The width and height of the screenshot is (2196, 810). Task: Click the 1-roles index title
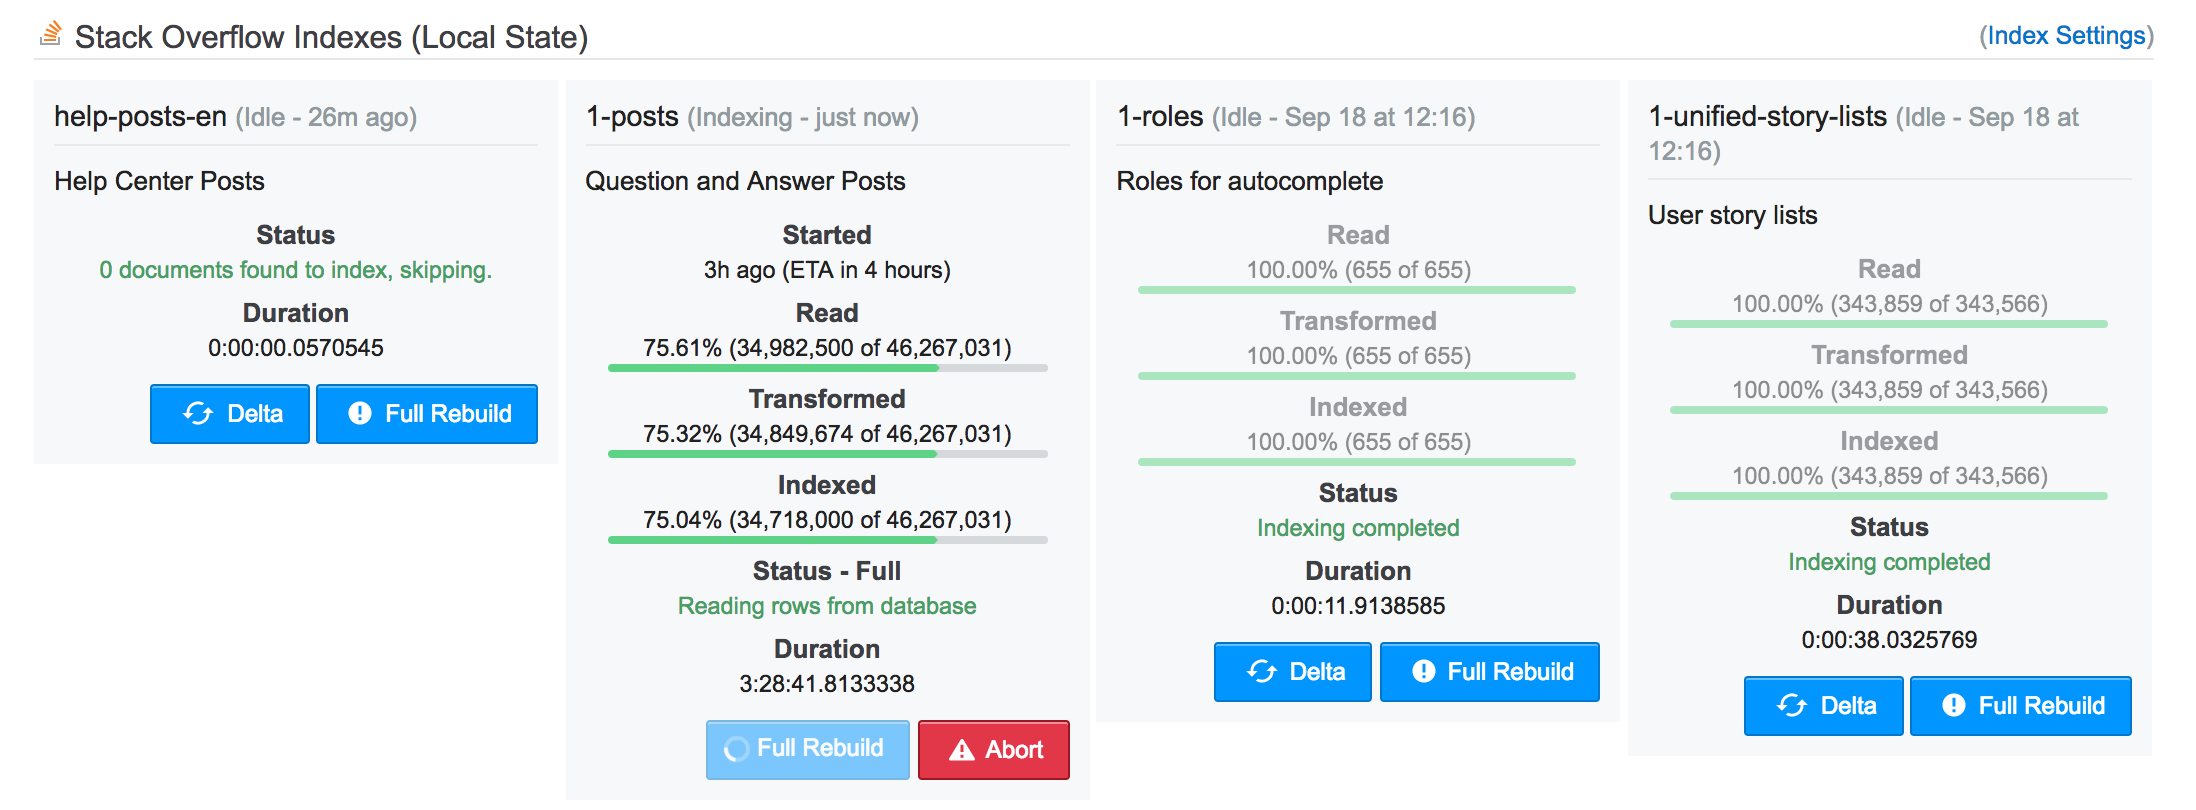tap(1160, 117)
